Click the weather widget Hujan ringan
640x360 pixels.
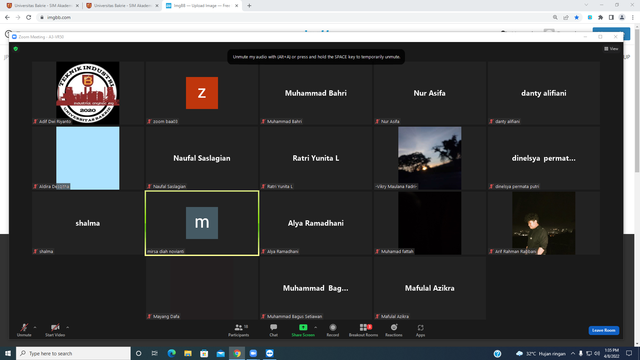pyautogui.click(x=541, y=353)
